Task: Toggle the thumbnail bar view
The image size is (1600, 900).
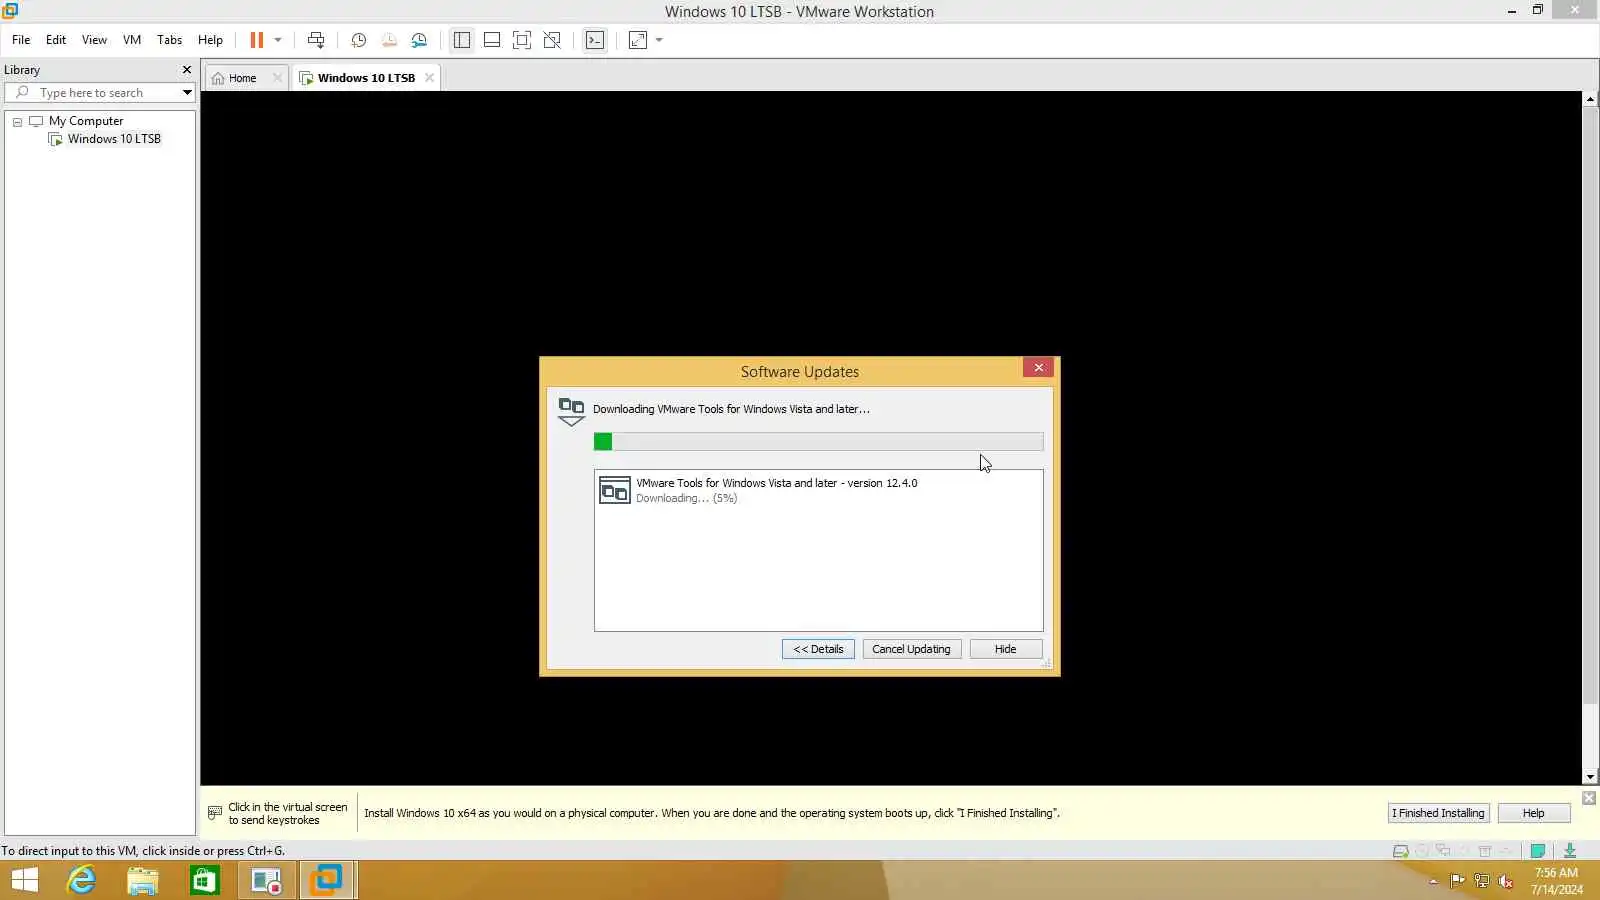Action: coord(492,40)
